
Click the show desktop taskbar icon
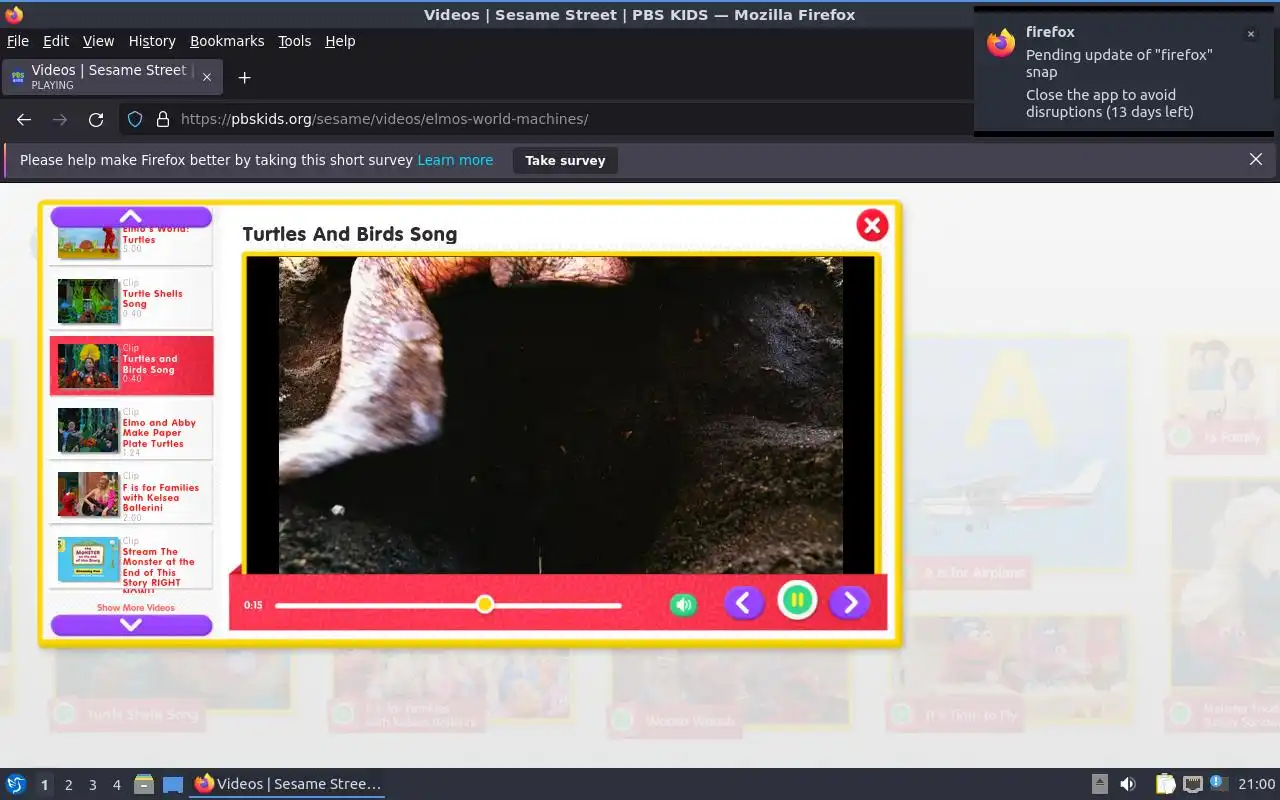pyautogui.click(x=173, y=784)
